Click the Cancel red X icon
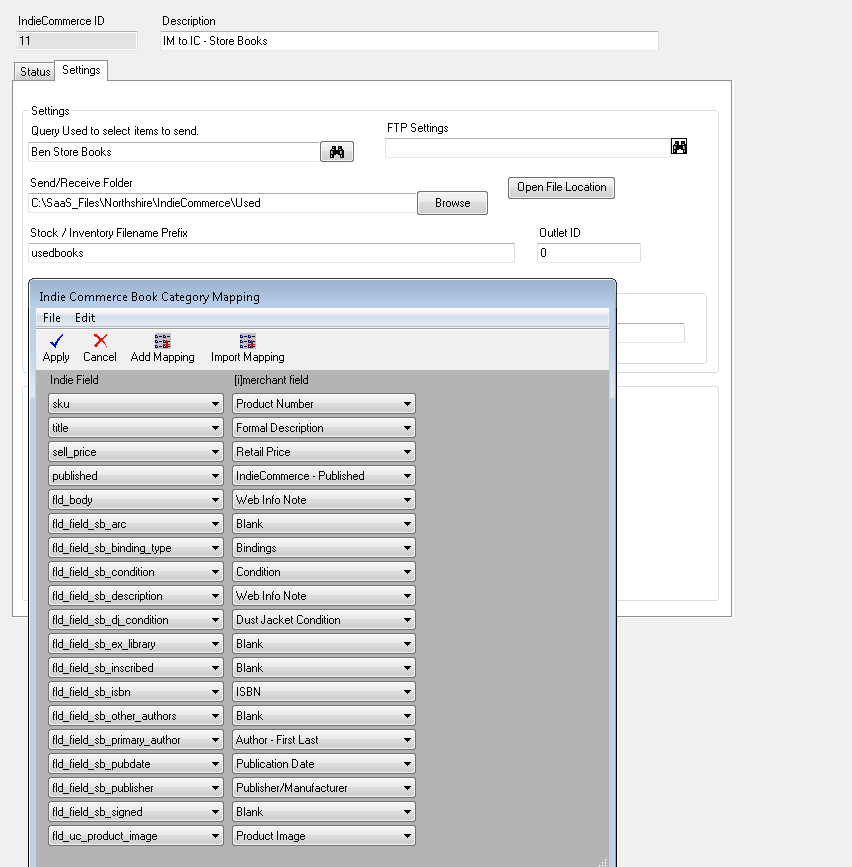The width and height of the screenshot is (852, 867). pyautogui.click(x=100, y=340)
